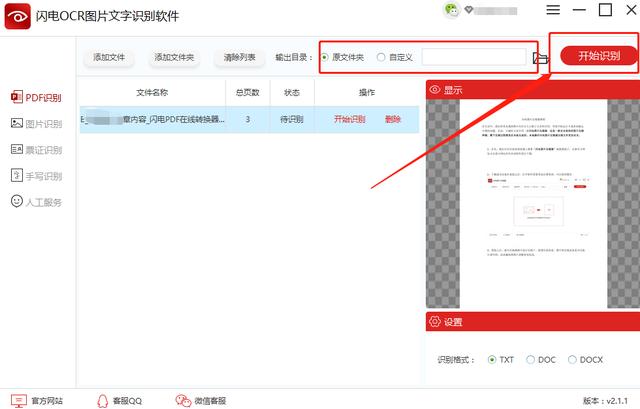Close the OCR window

click(631, 10)
